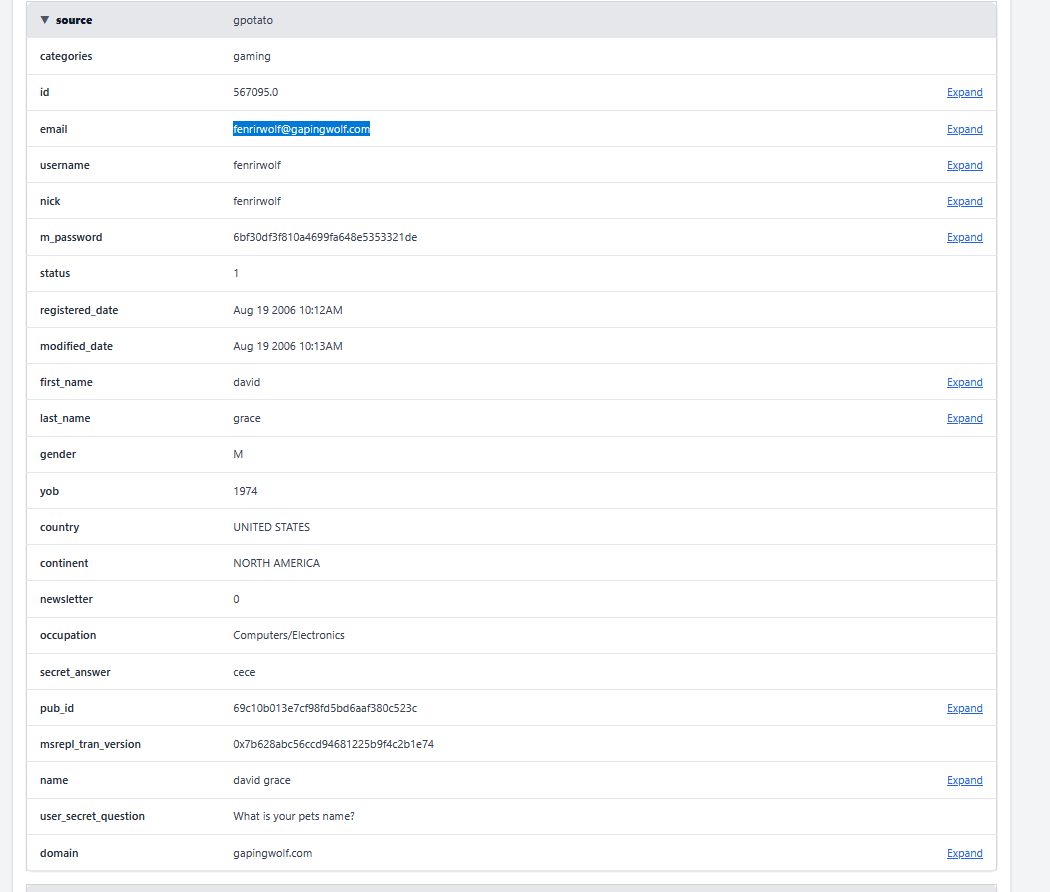Click the categories value gaming
The image size is (1050, 892).
(252, 57)
